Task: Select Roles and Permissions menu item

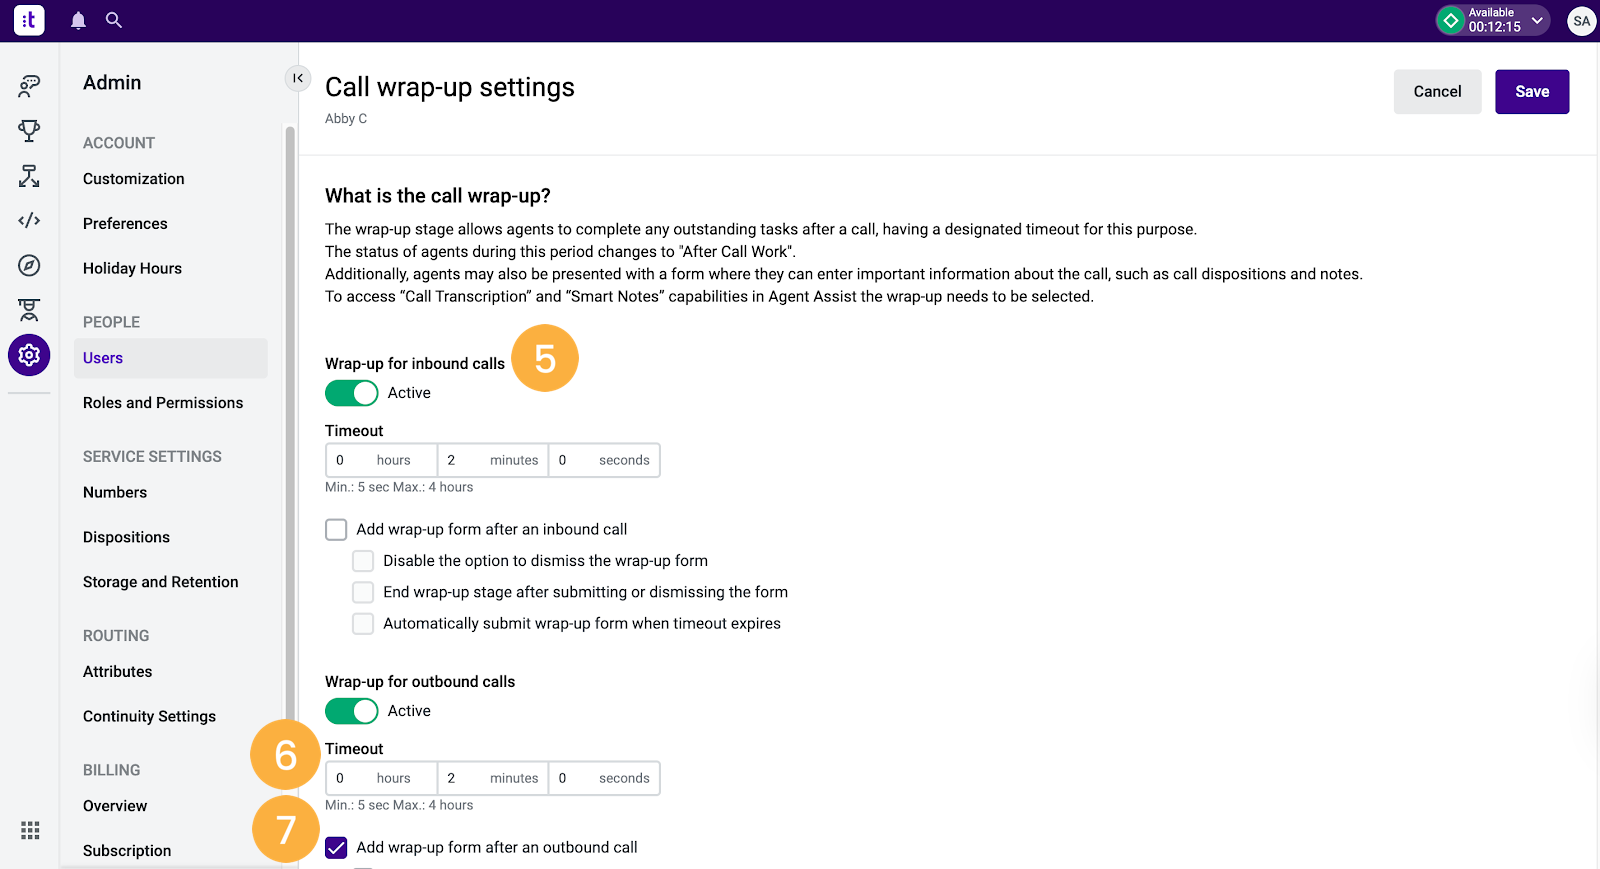Action: click(x=163, y=403)
